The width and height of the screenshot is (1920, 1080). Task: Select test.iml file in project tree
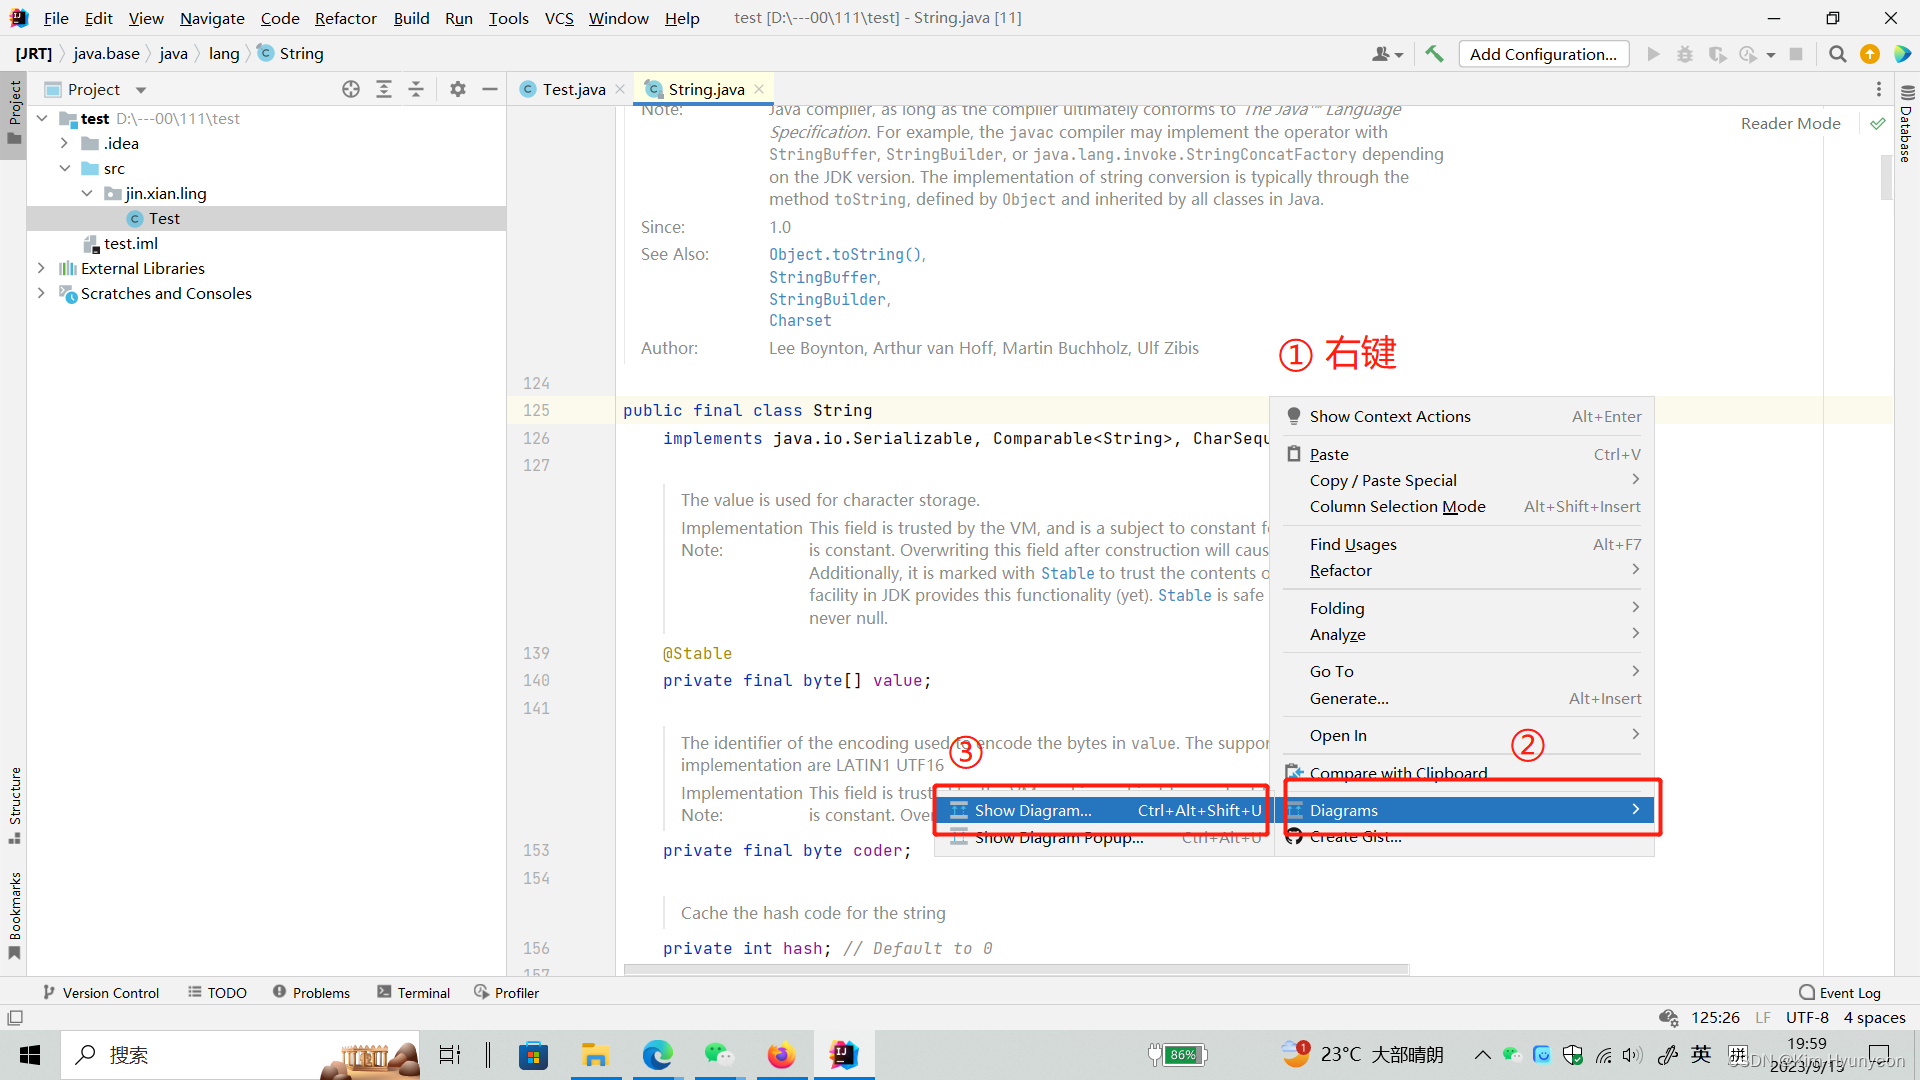coord(131,243)
